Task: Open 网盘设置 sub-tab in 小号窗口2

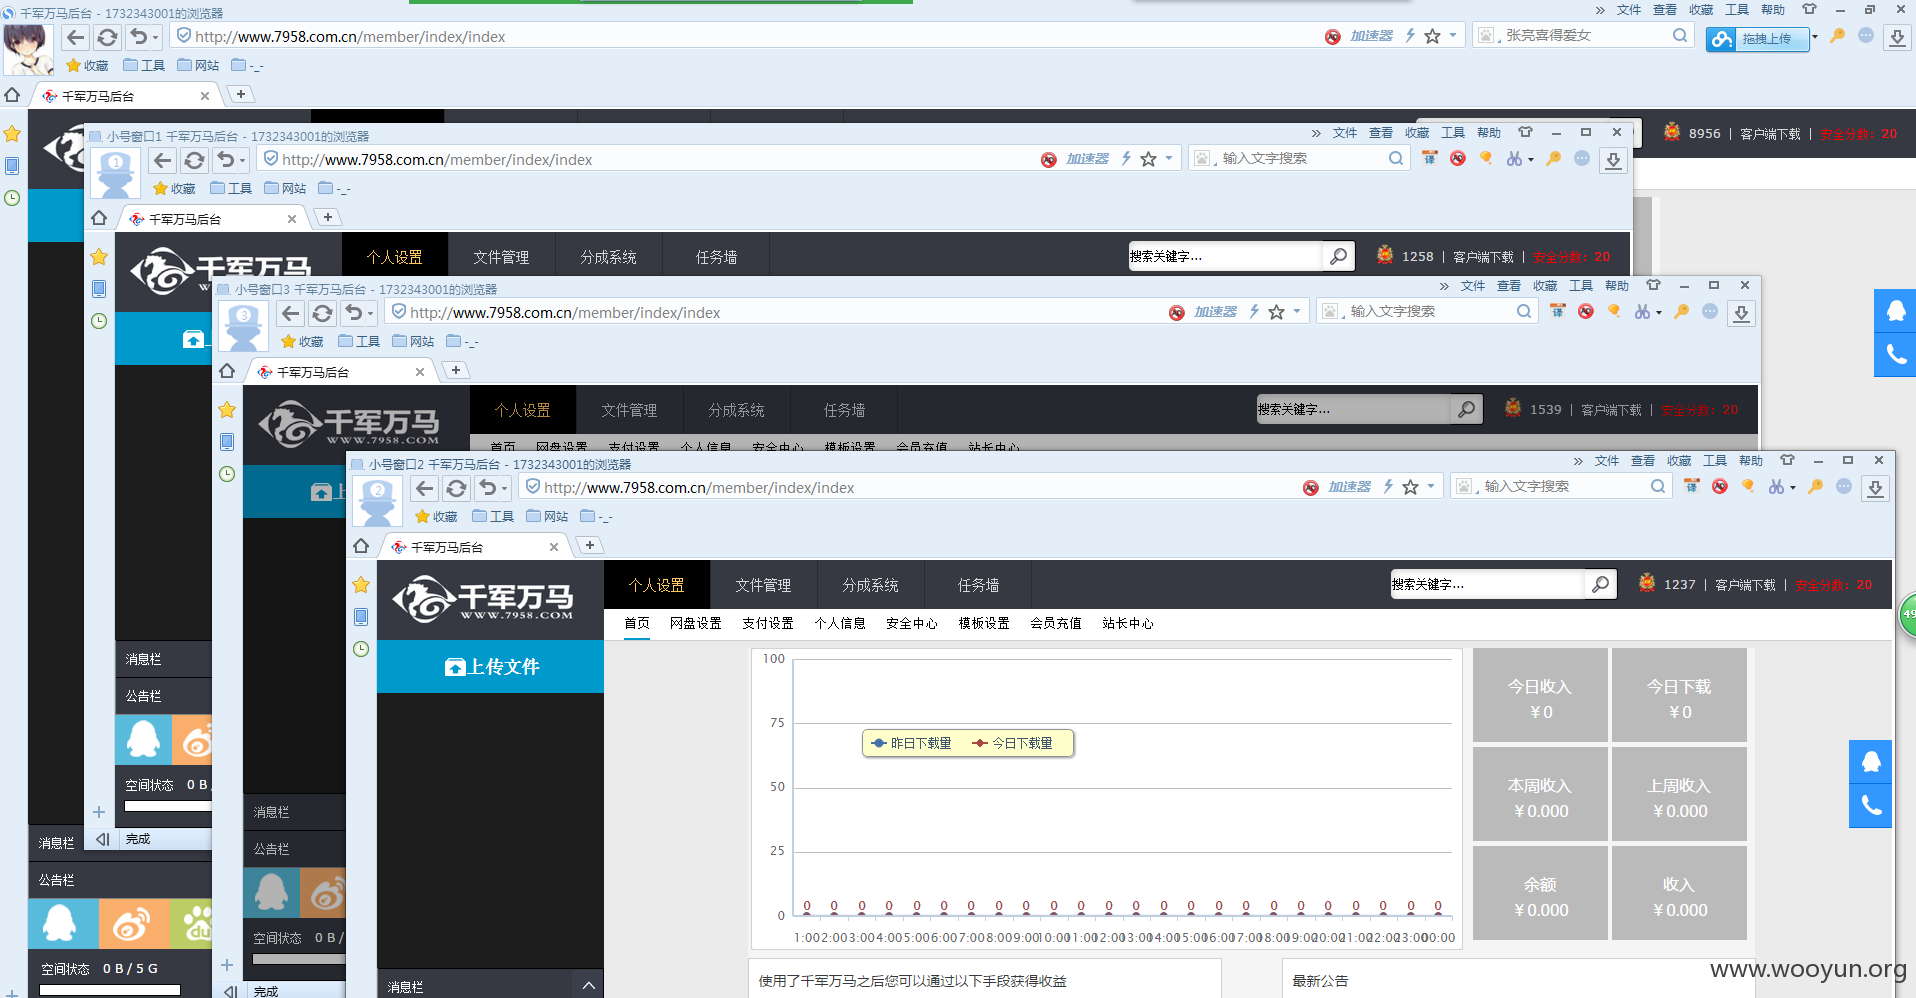Action: click(x=695, y=623)
